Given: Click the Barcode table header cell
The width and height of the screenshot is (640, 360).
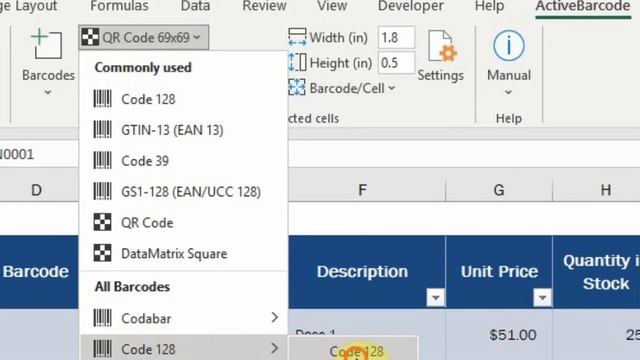Looking at the screenshot, I should (x=39, y=272).
